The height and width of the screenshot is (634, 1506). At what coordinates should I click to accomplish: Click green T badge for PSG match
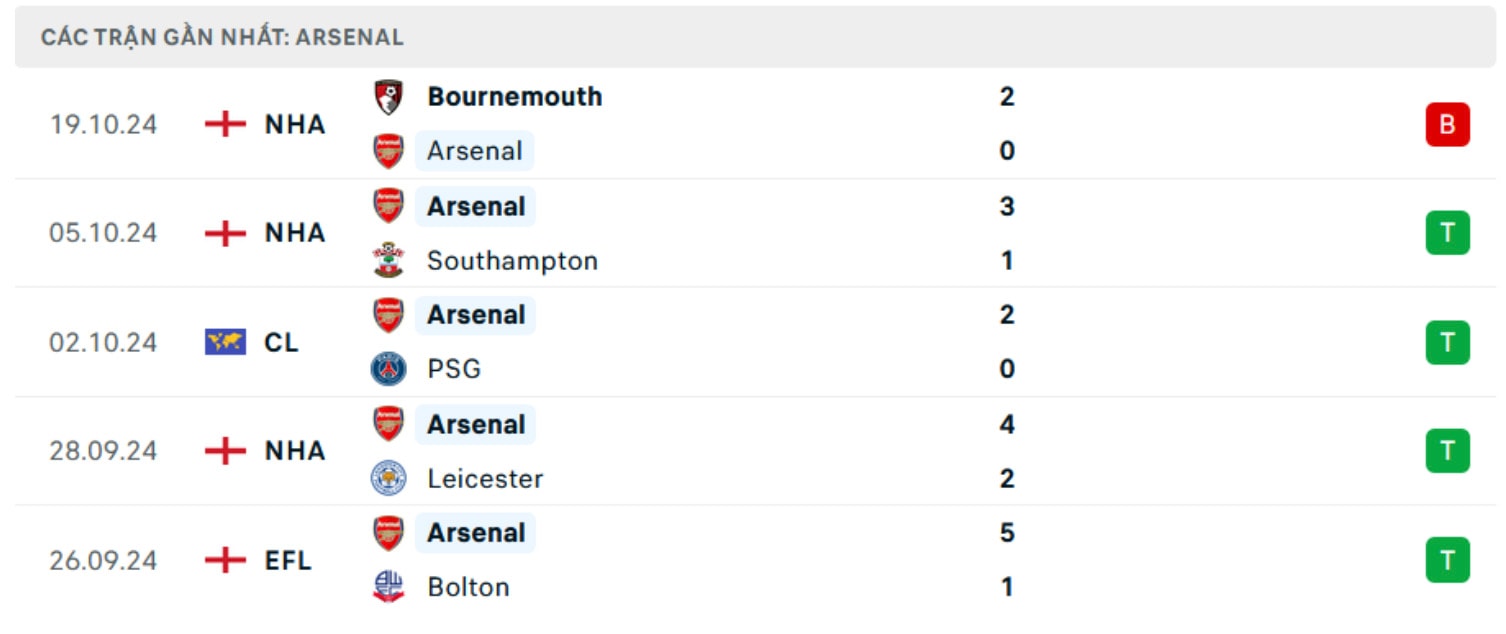pos(1448,342)
